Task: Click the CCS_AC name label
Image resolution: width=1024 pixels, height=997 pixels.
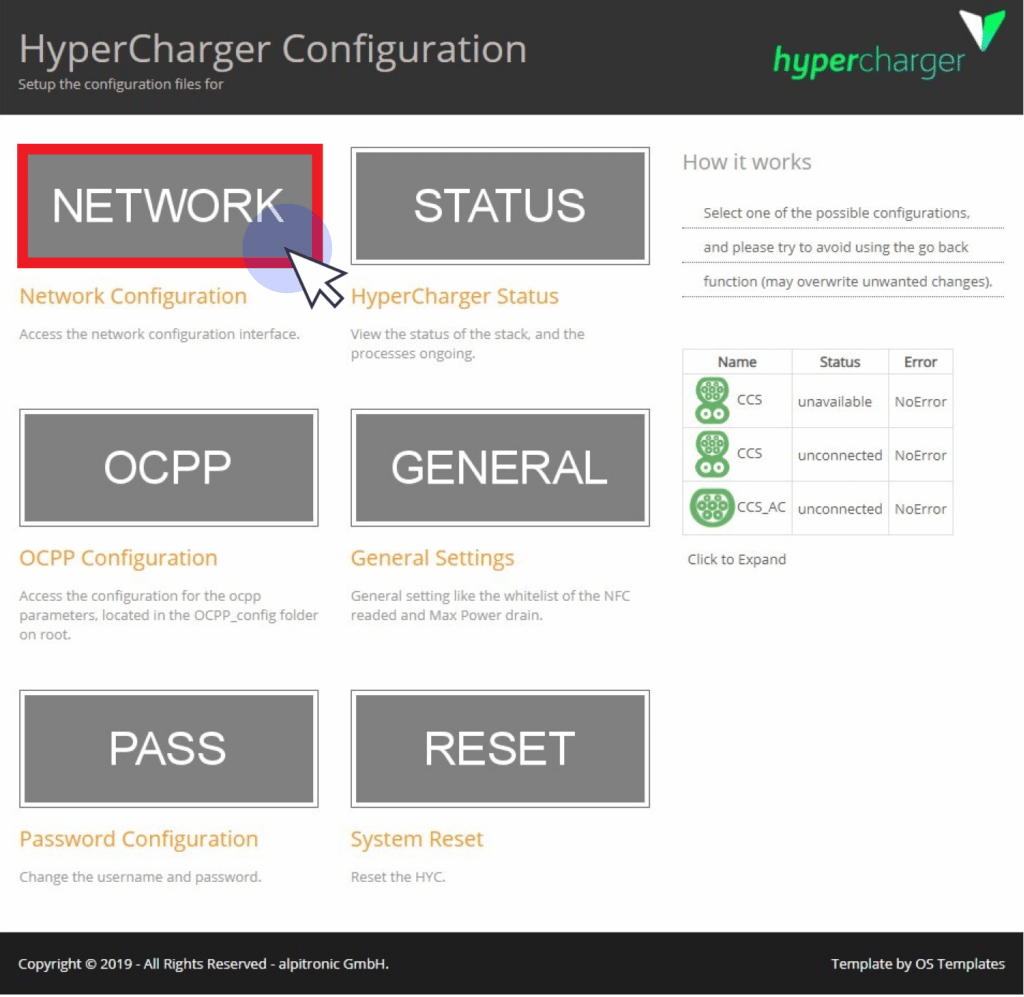Action: click(x=761, y=507)
